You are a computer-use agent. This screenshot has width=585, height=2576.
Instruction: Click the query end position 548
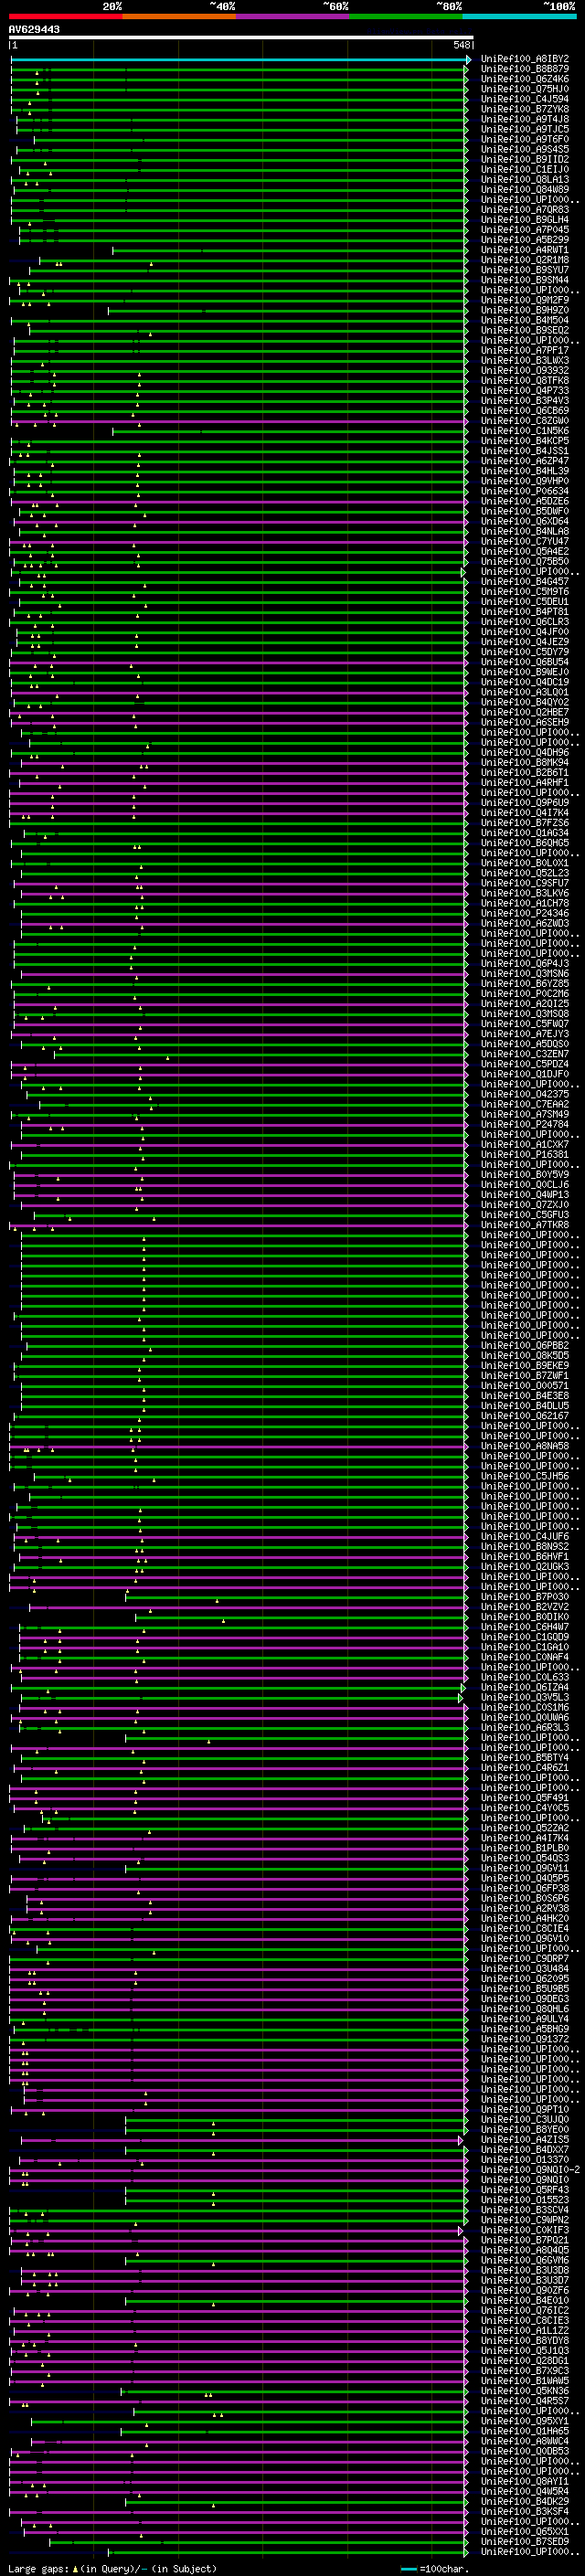coord(461,45)
